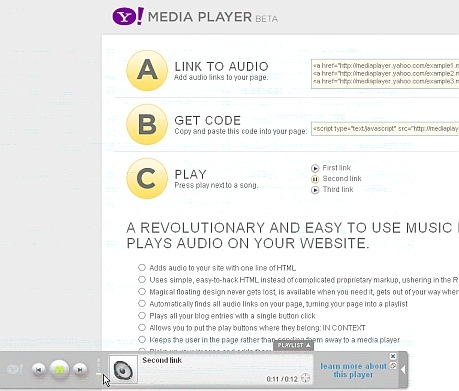Click bullet for Allows you to put play buttons
459x391 pixels.
coord(142,327)
